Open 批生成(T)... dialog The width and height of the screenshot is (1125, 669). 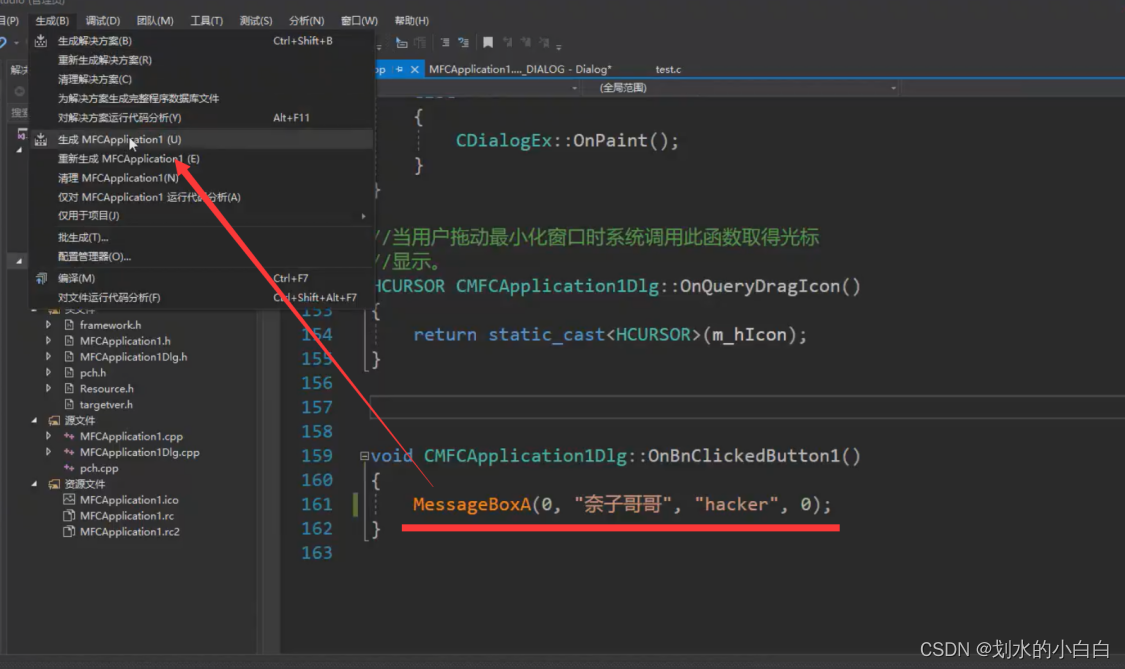click(x=202, y=238)
